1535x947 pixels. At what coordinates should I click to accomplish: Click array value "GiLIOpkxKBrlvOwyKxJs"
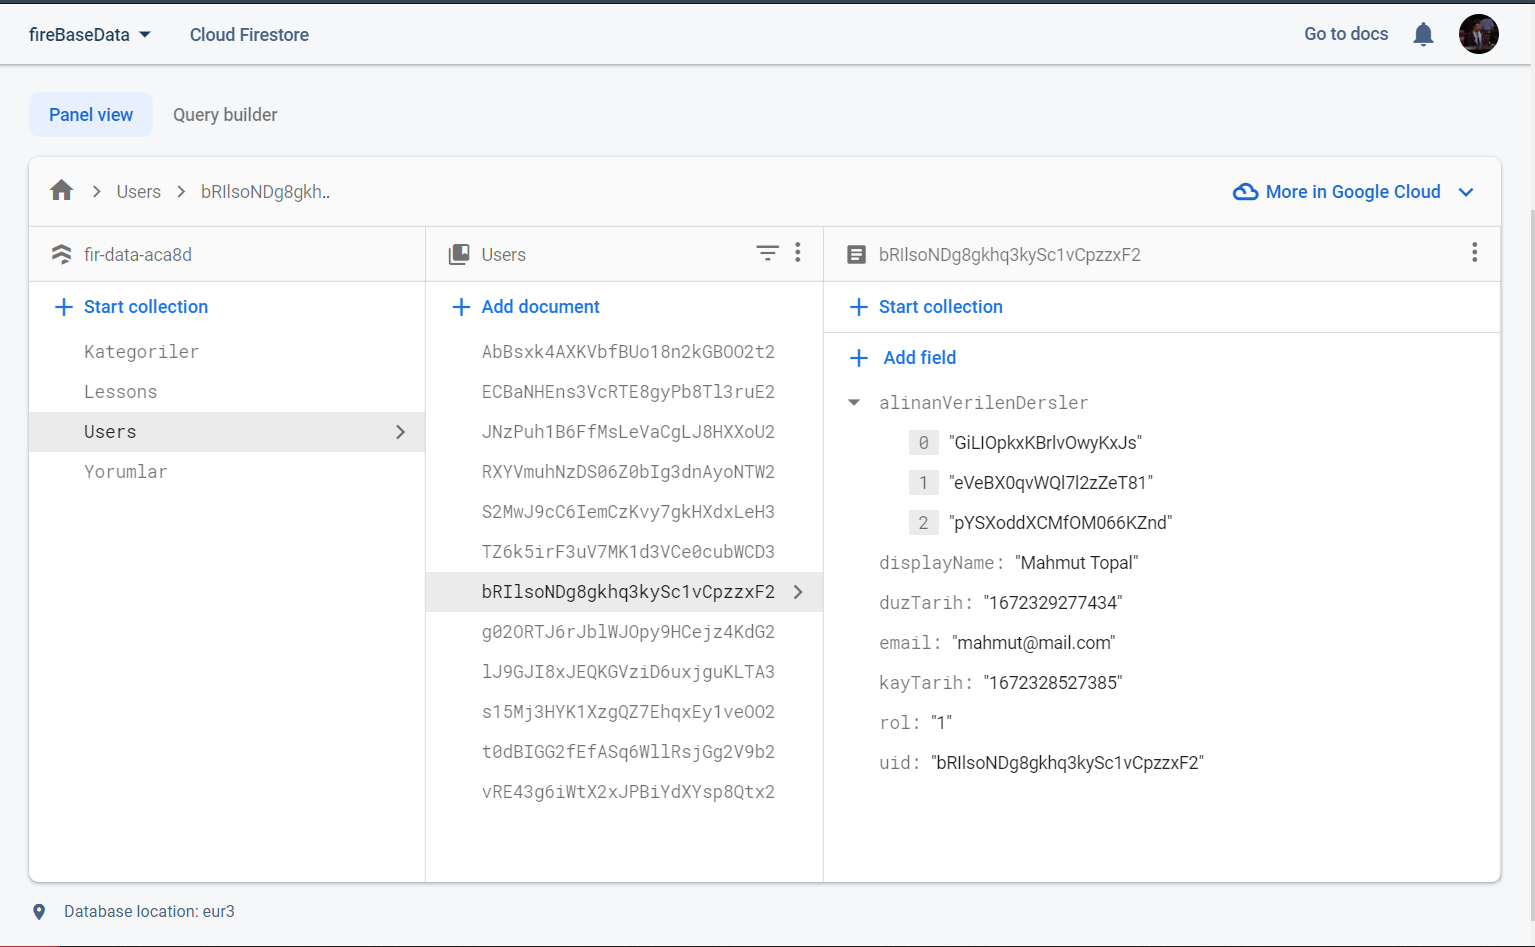[1045, 443]
